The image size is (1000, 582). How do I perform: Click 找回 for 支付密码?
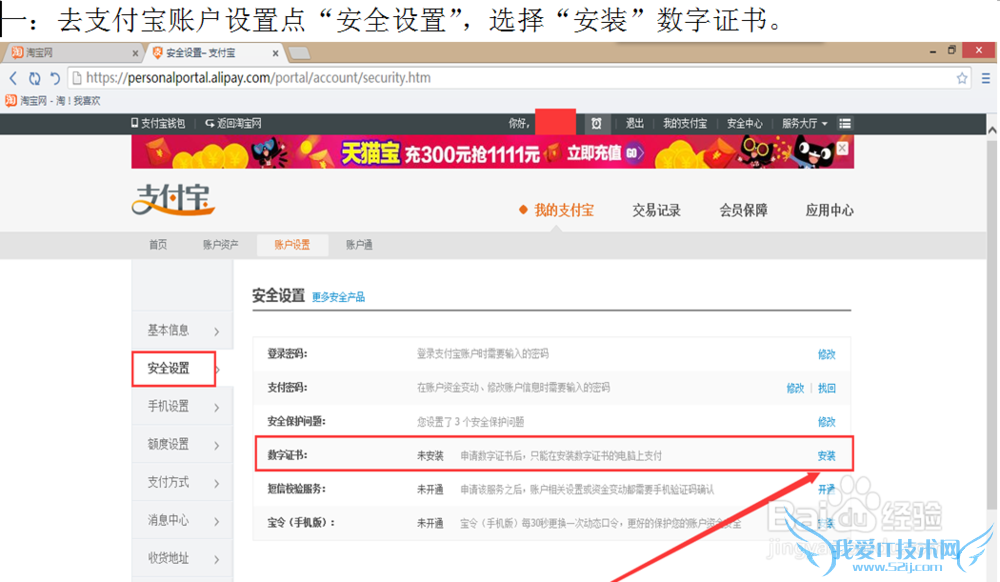[827, 388]
